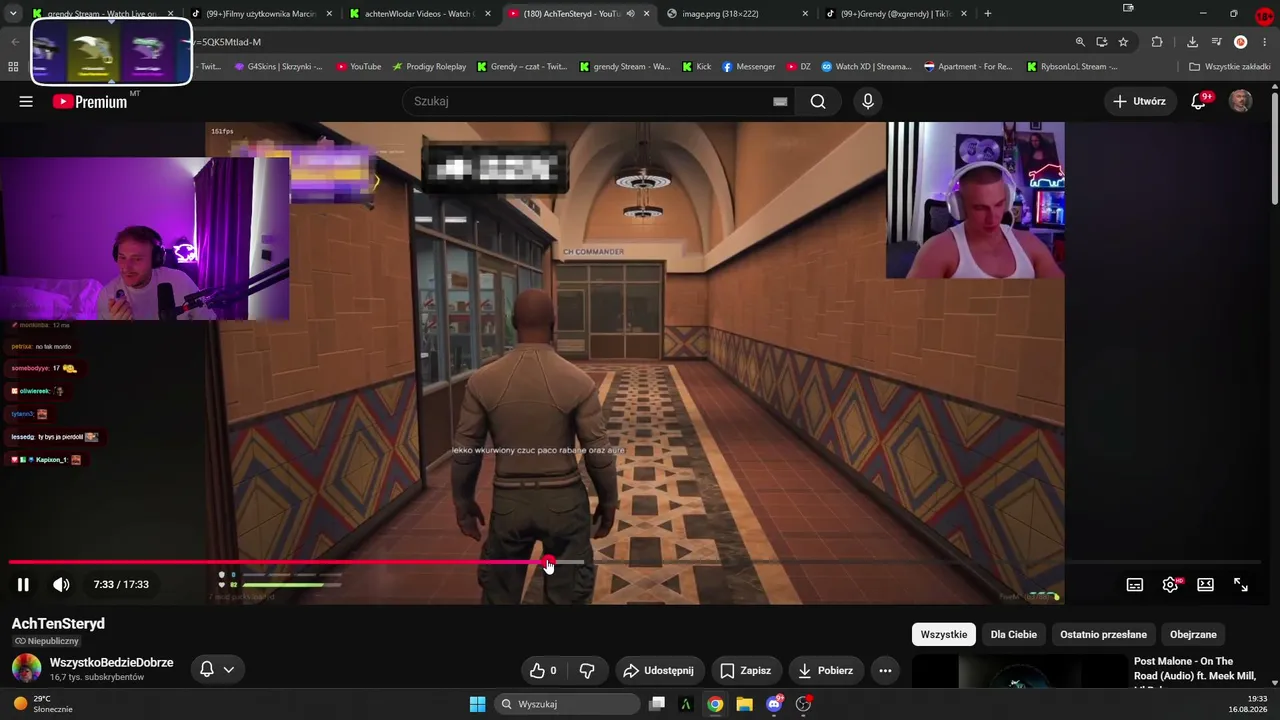Open the Prodigy Roleplay bookmark
Viewport: 1280px width, 720px height.
(429, 67)
